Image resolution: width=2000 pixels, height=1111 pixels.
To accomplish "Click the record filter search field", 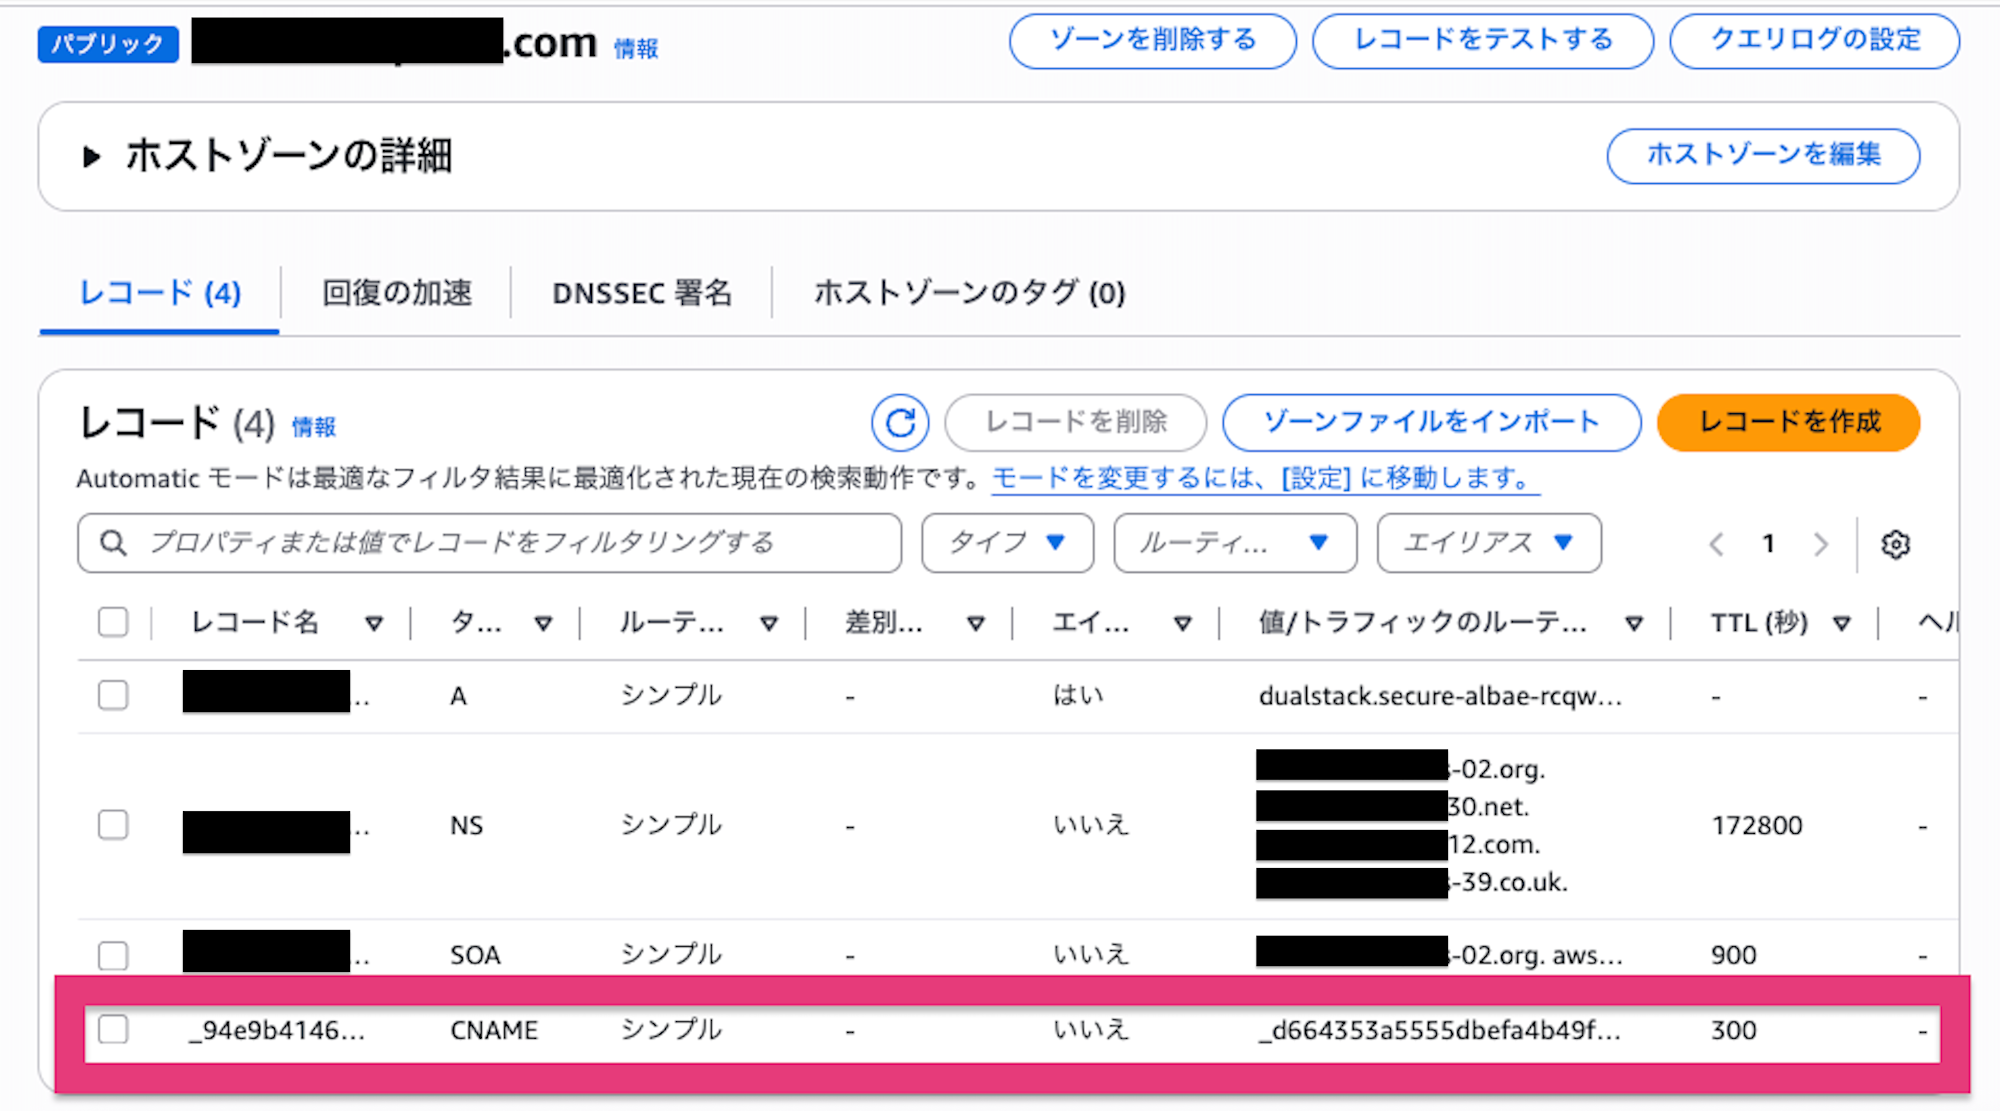I will 490,543.
